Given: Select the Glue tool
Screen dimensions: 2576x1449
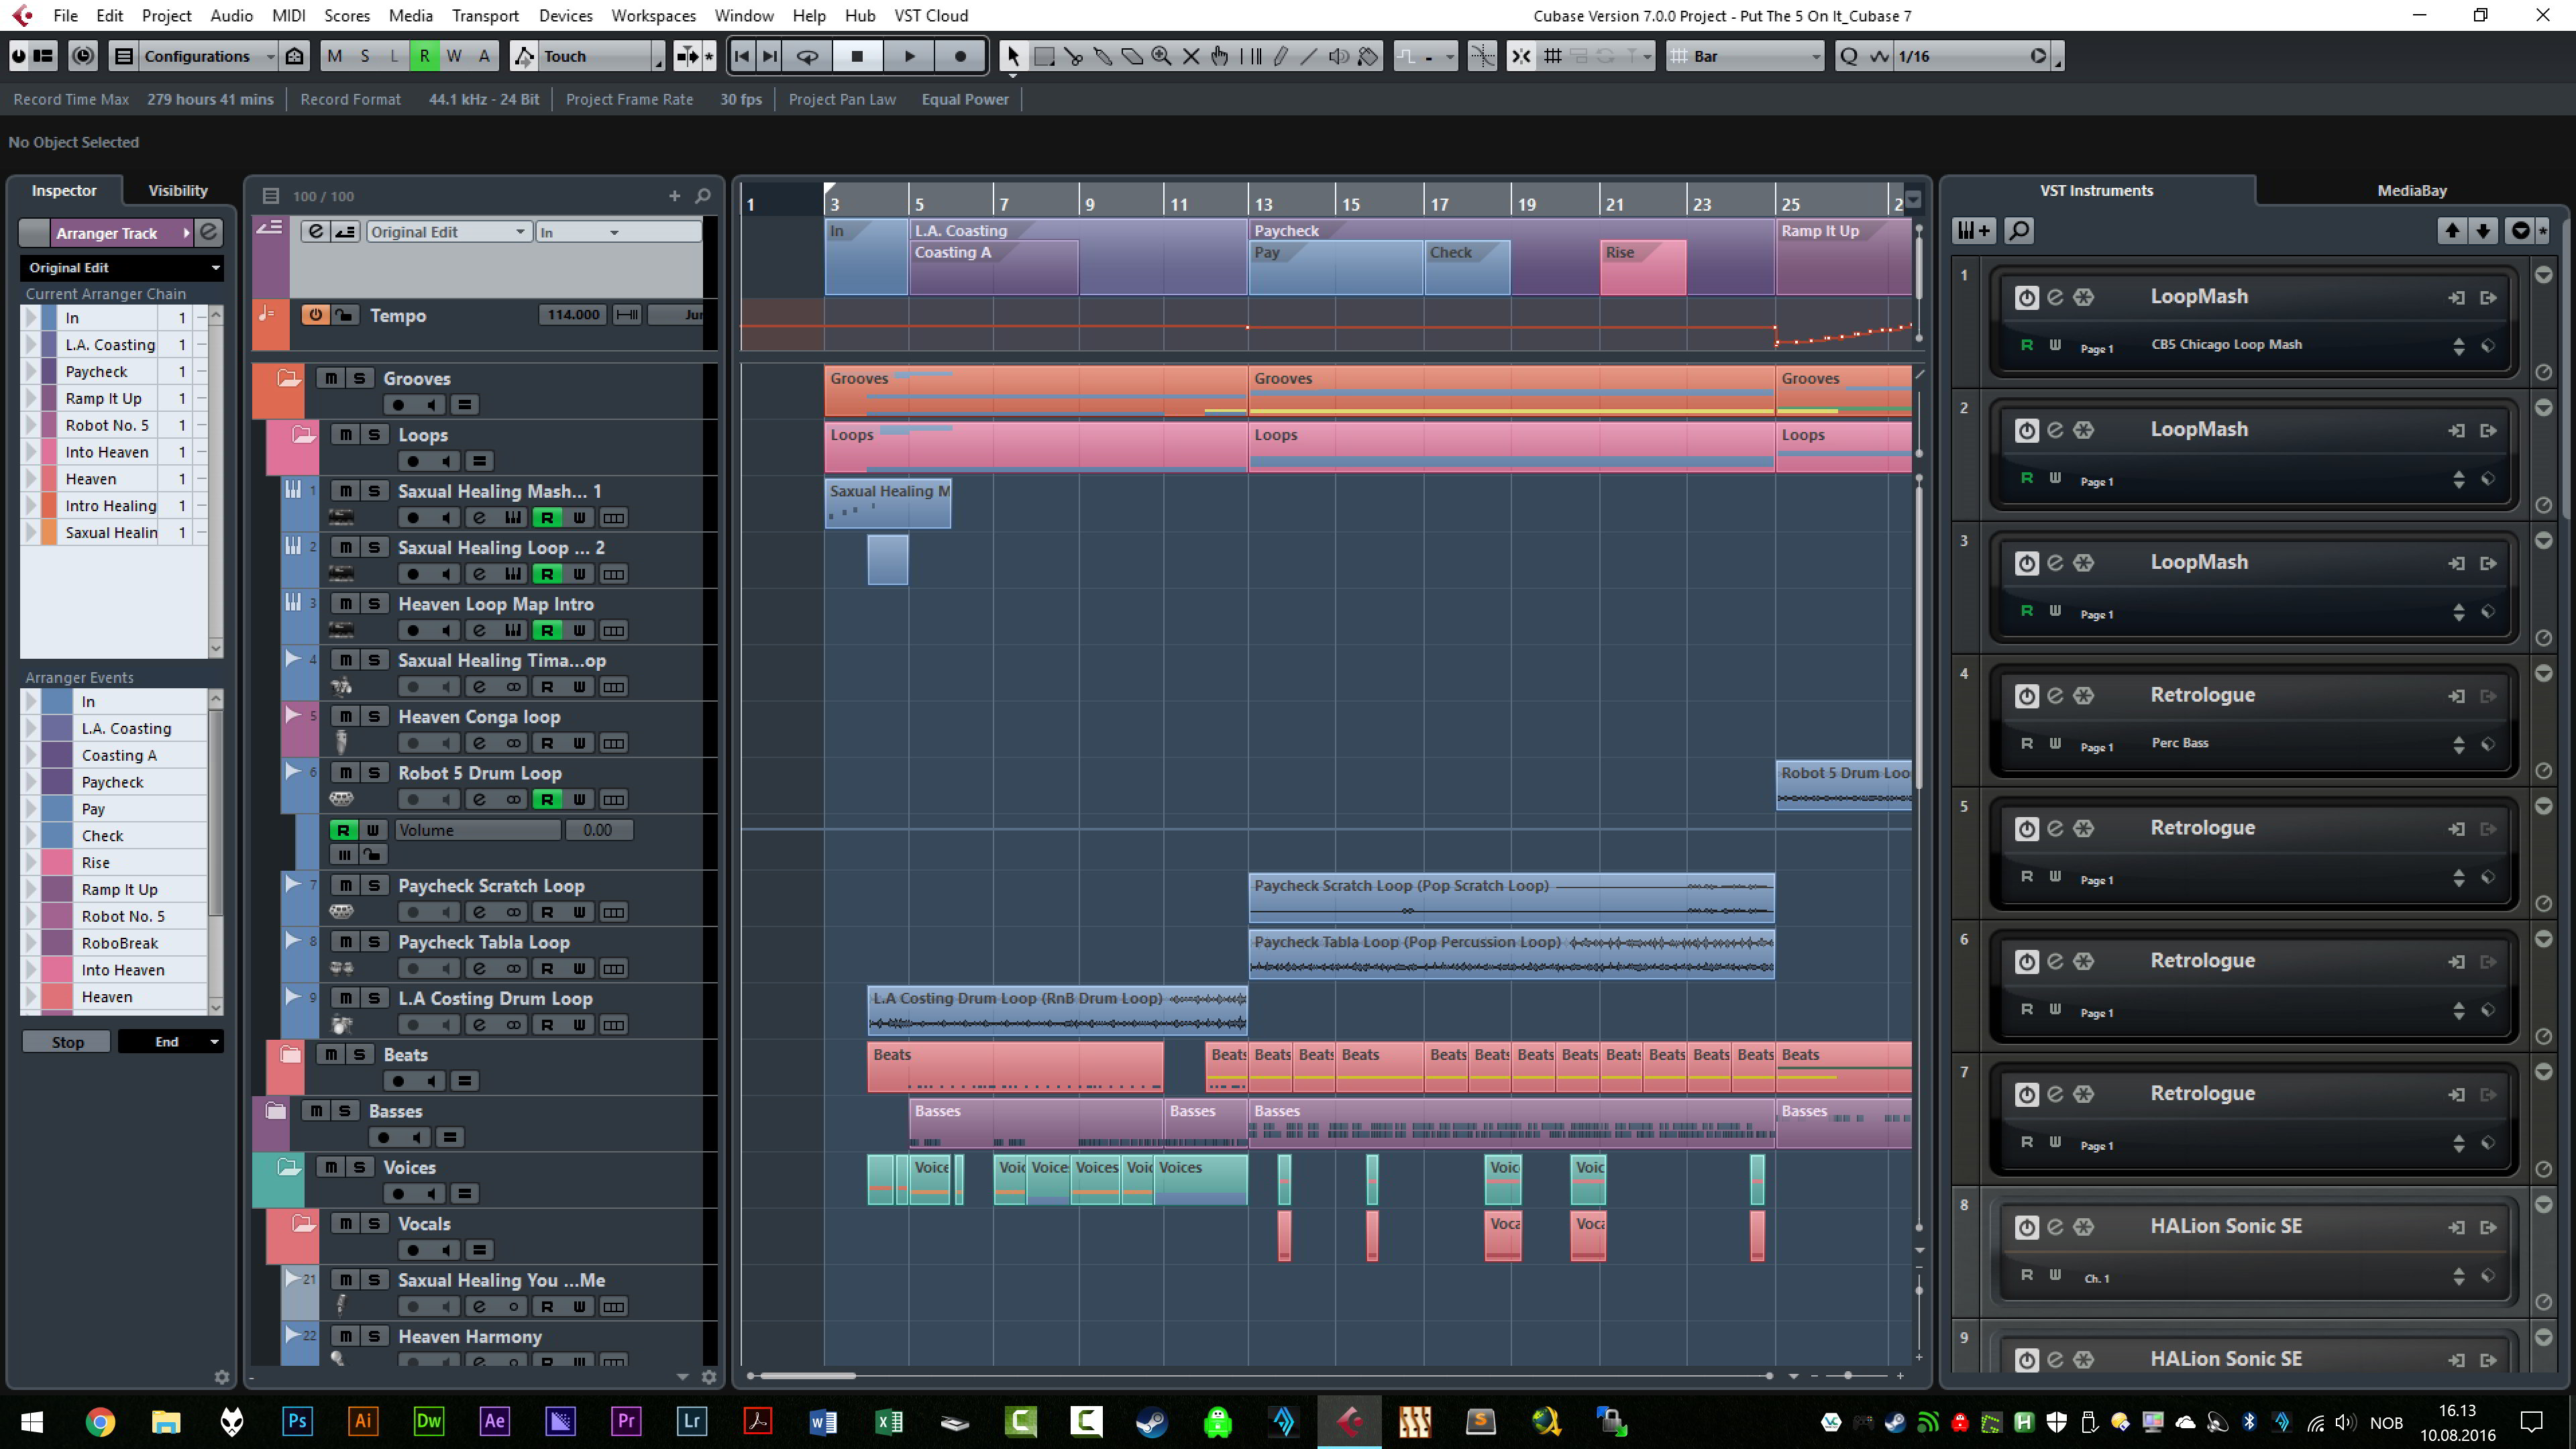Looking at the screenshot, I should 1102,56.
